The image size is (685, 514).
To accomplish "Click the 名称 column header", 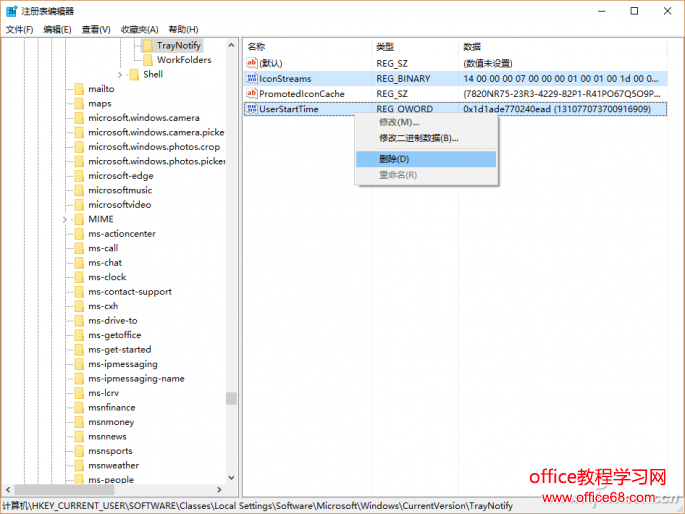I will point(307,47).
